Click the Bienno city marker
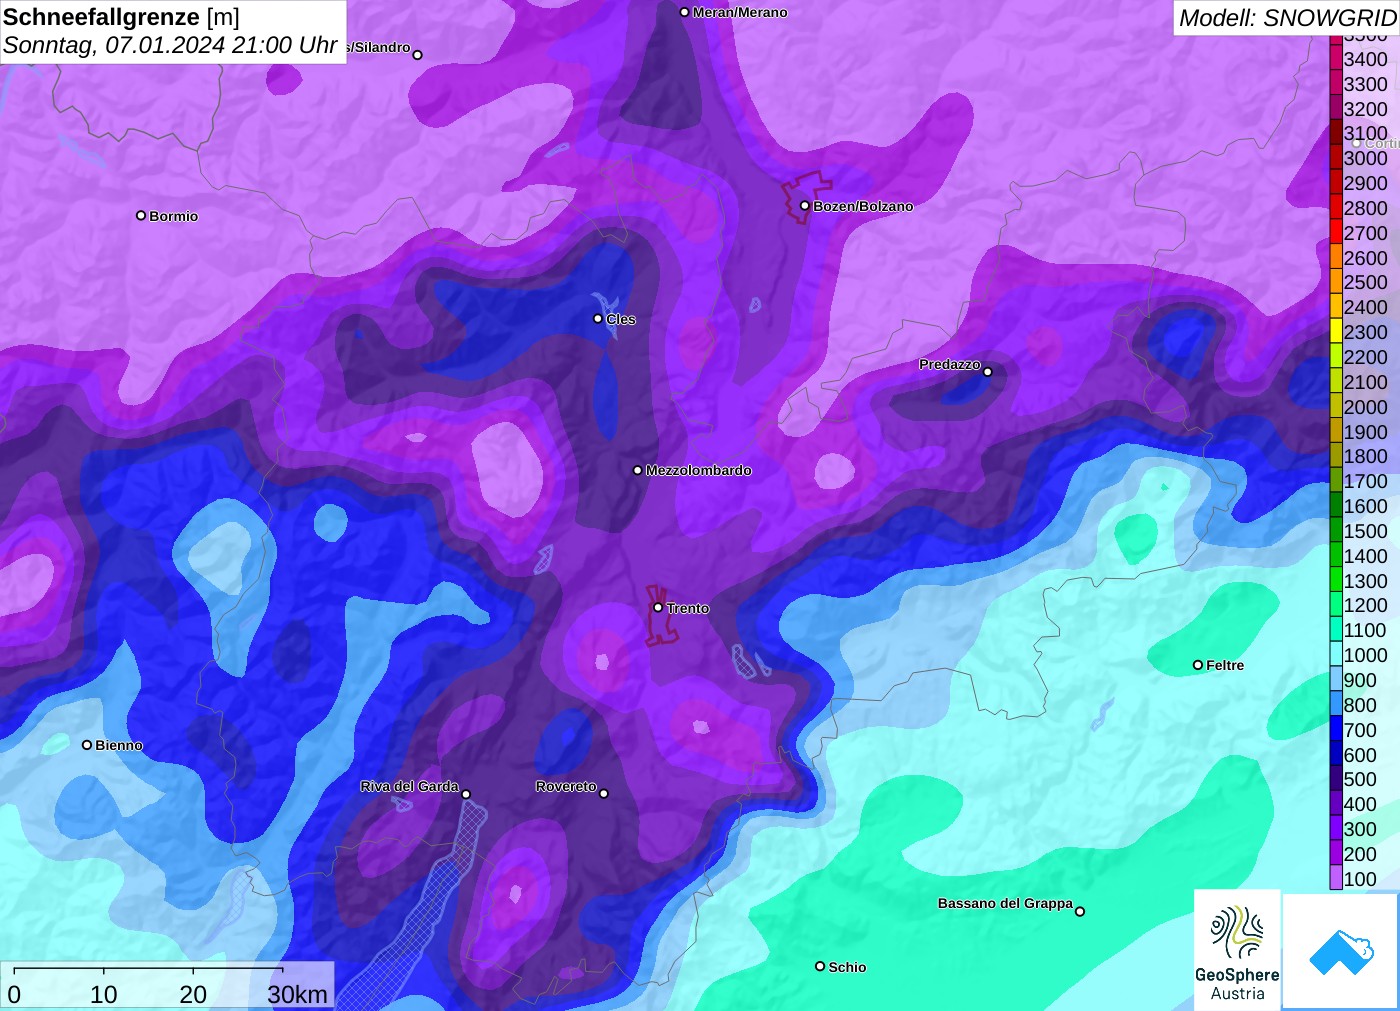The width and height of the screenshot is (1400, 1011). point(87,744)
